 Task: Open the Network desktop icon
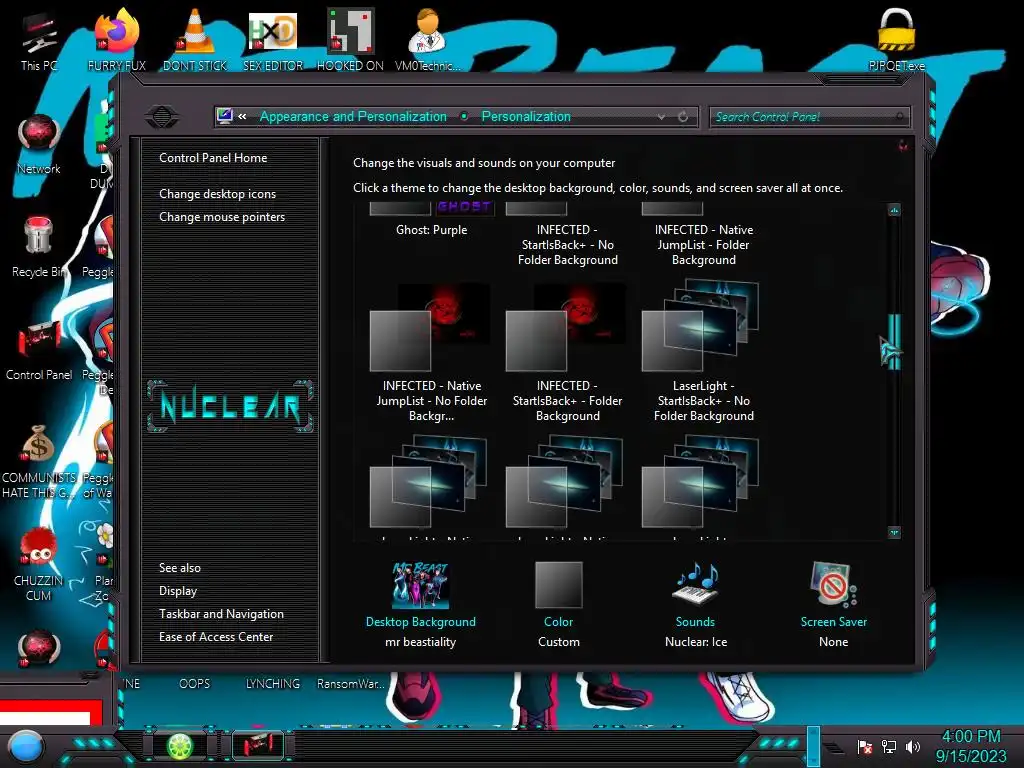click(39, 144)
